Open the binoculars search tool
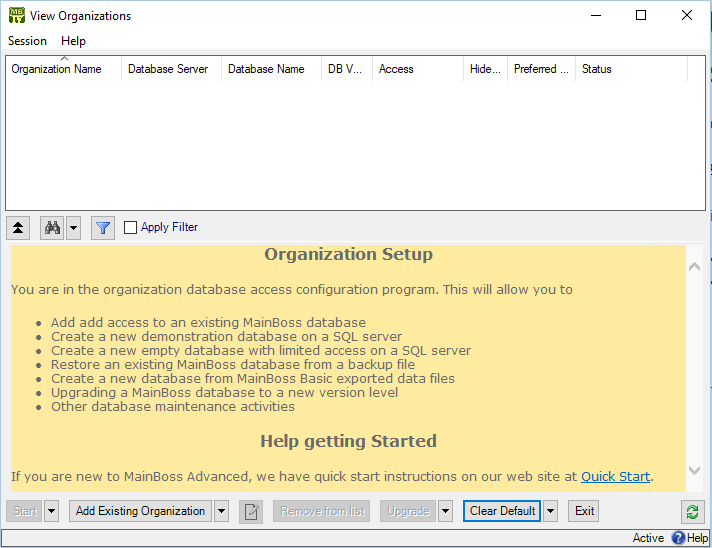This screenshot has height=548, width=712. 52,227
